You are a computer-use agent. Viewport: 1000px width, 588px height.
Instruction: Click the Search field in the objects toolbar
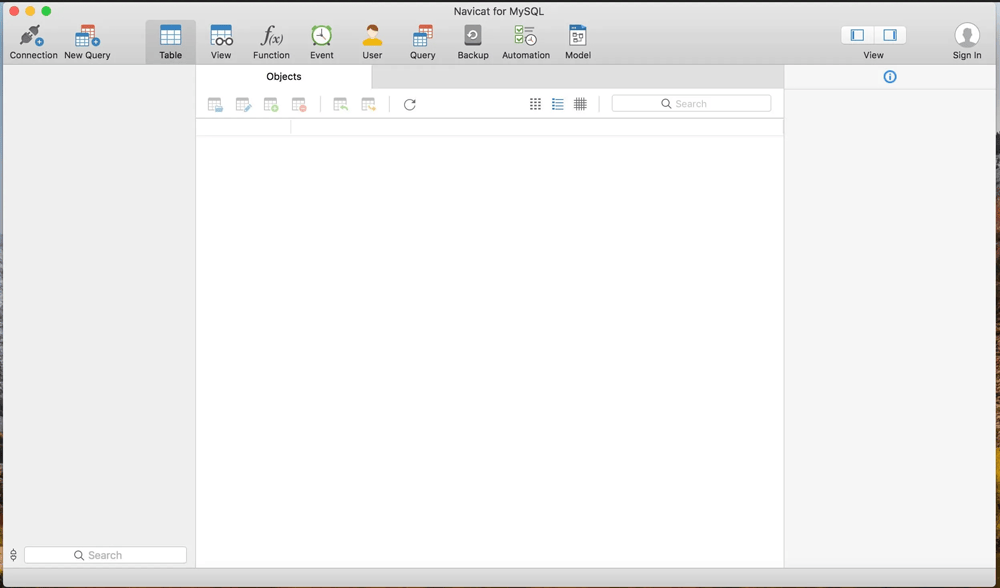pos(691,104)
